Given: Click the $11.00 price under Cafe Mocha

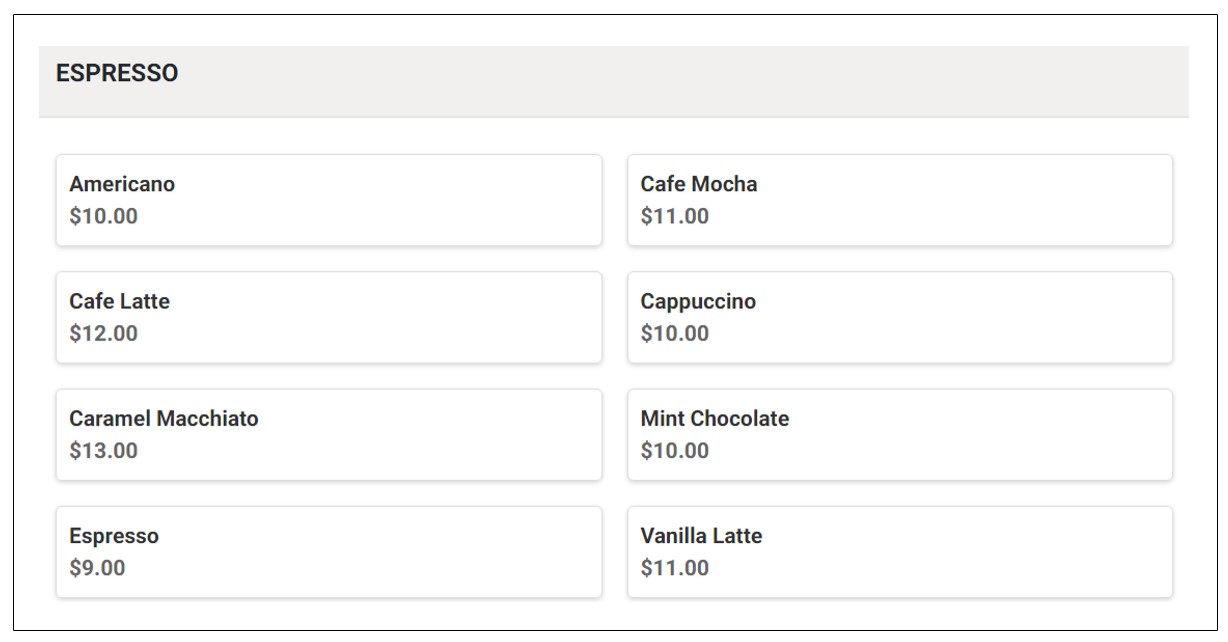Looking at the screenshot, I should 675,216.
